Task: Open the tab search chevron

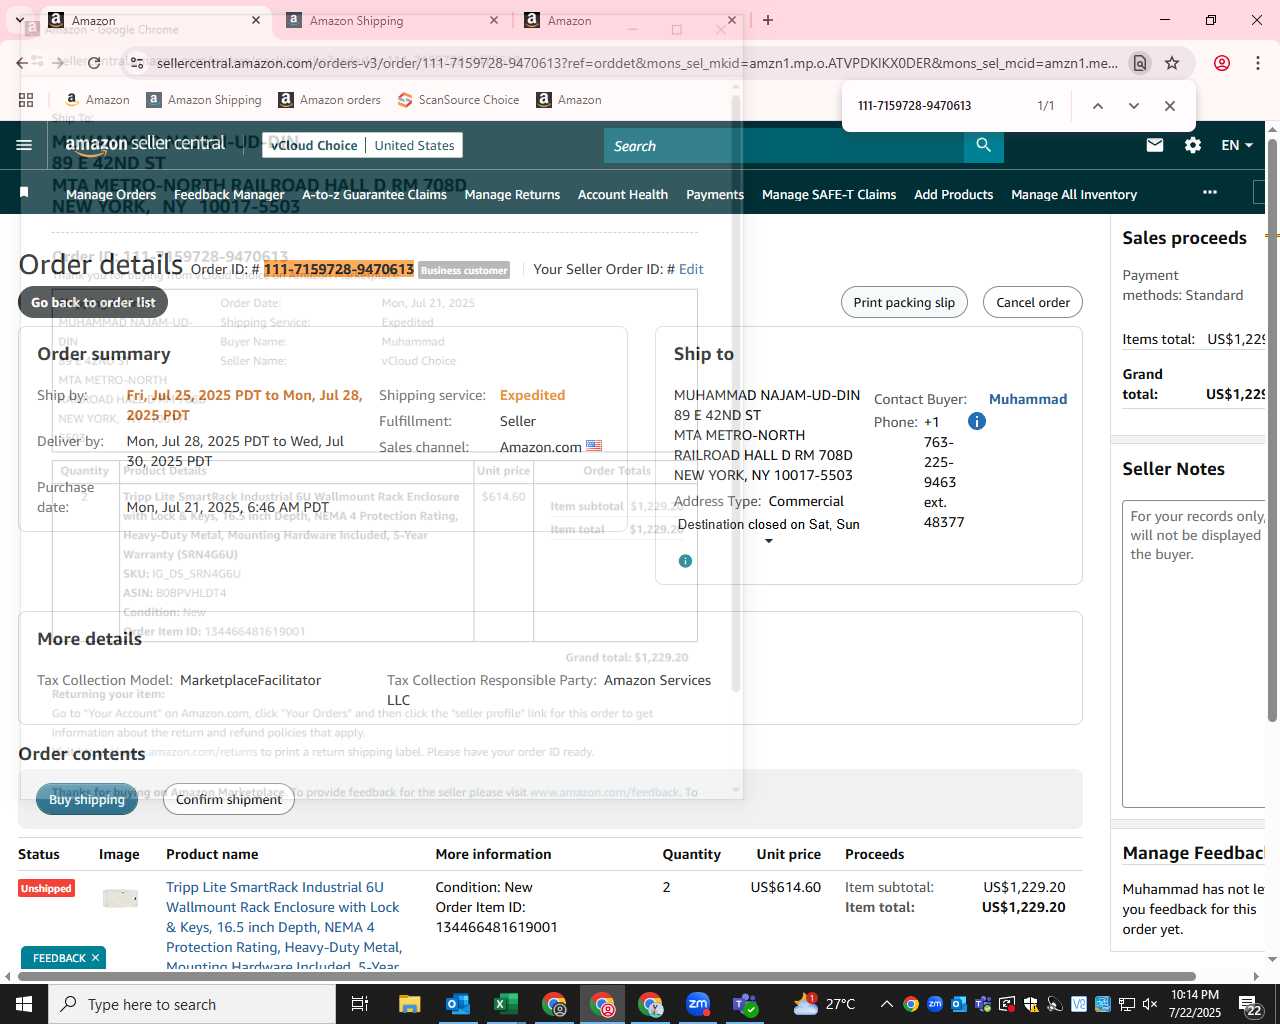Action: 19,20
